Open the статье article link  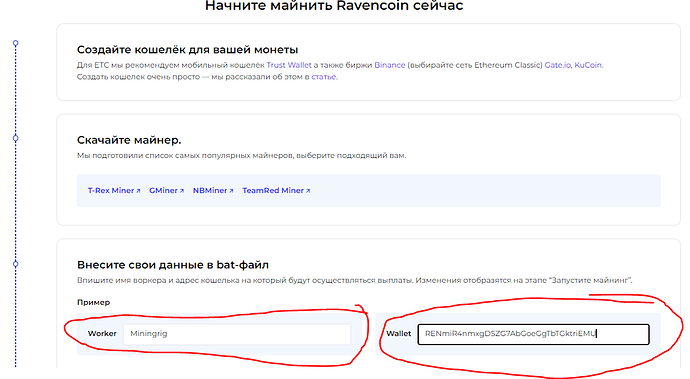[x=324, y=77]
